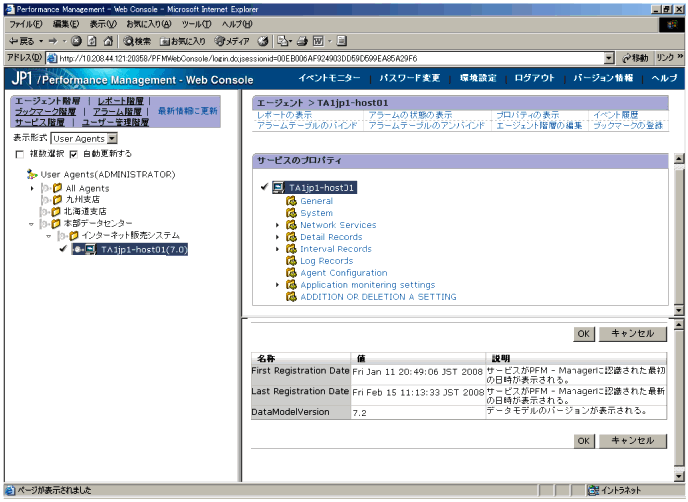Click the top OK button
This screenshot has height=502, width=688.
pyautogui.click(x=584, y=334)
